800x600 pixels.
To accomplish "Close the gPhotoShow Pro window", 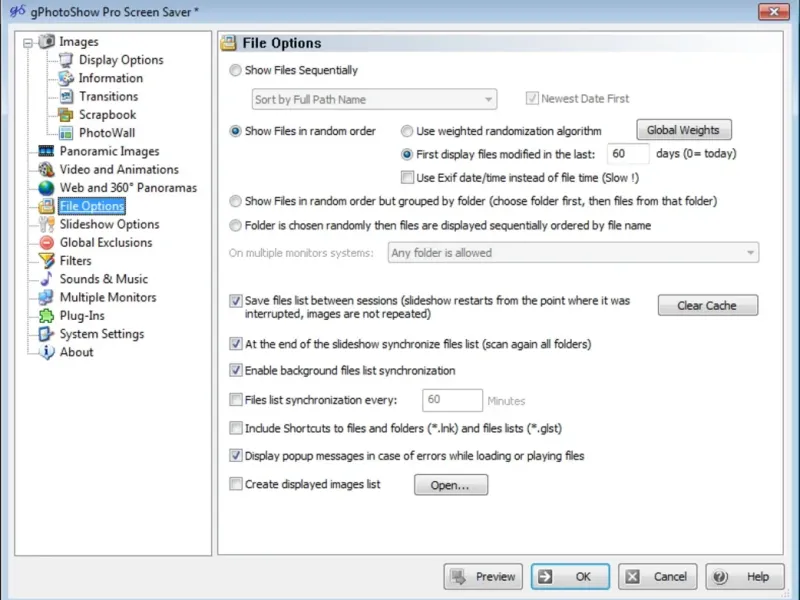I will [x=773, y=11].
